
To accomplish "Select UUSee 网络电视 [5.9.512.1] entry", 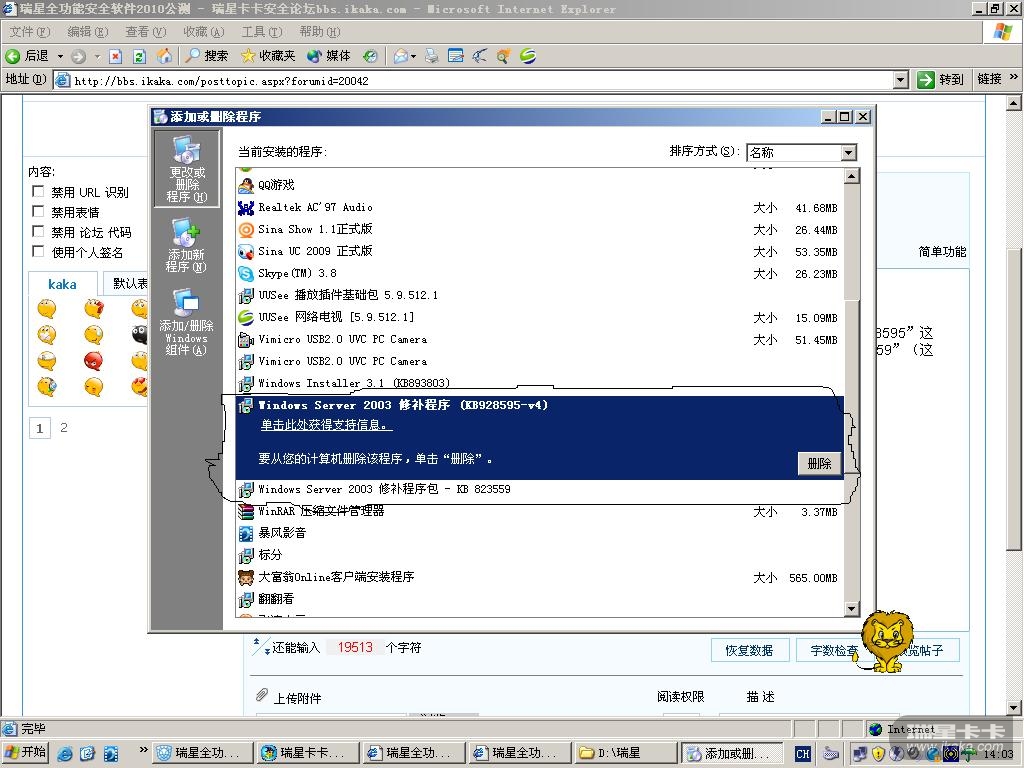I will coord(539,317).
